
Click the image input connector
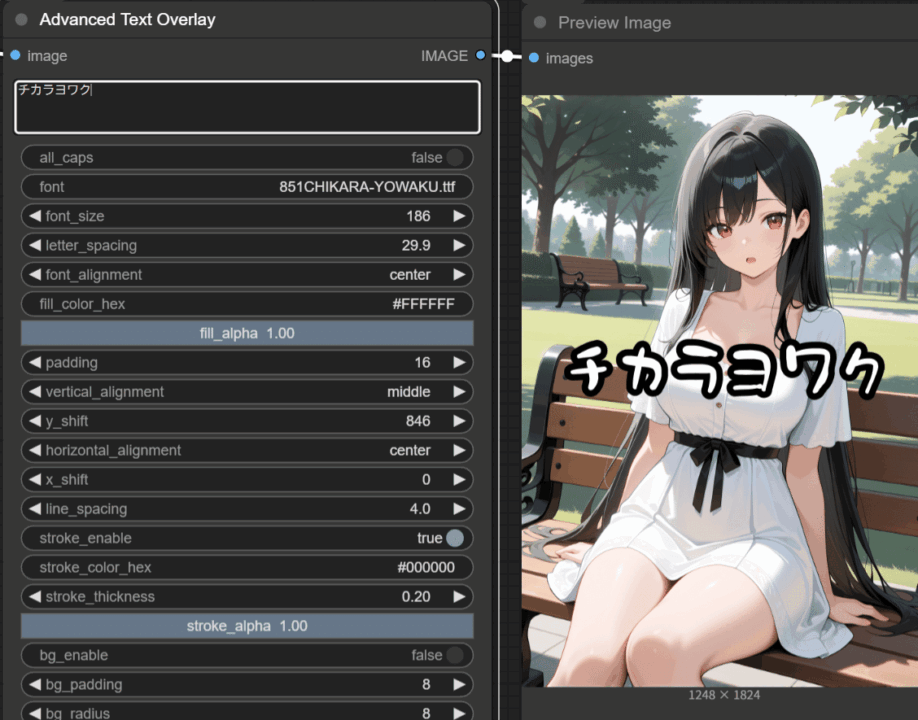15,55
